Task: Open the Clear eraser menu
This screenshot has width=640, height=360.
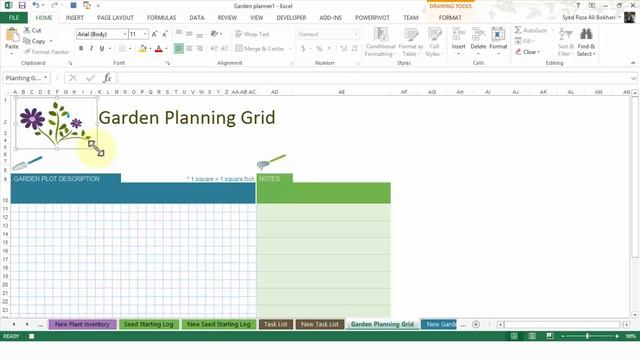Action: pos(527,52)
